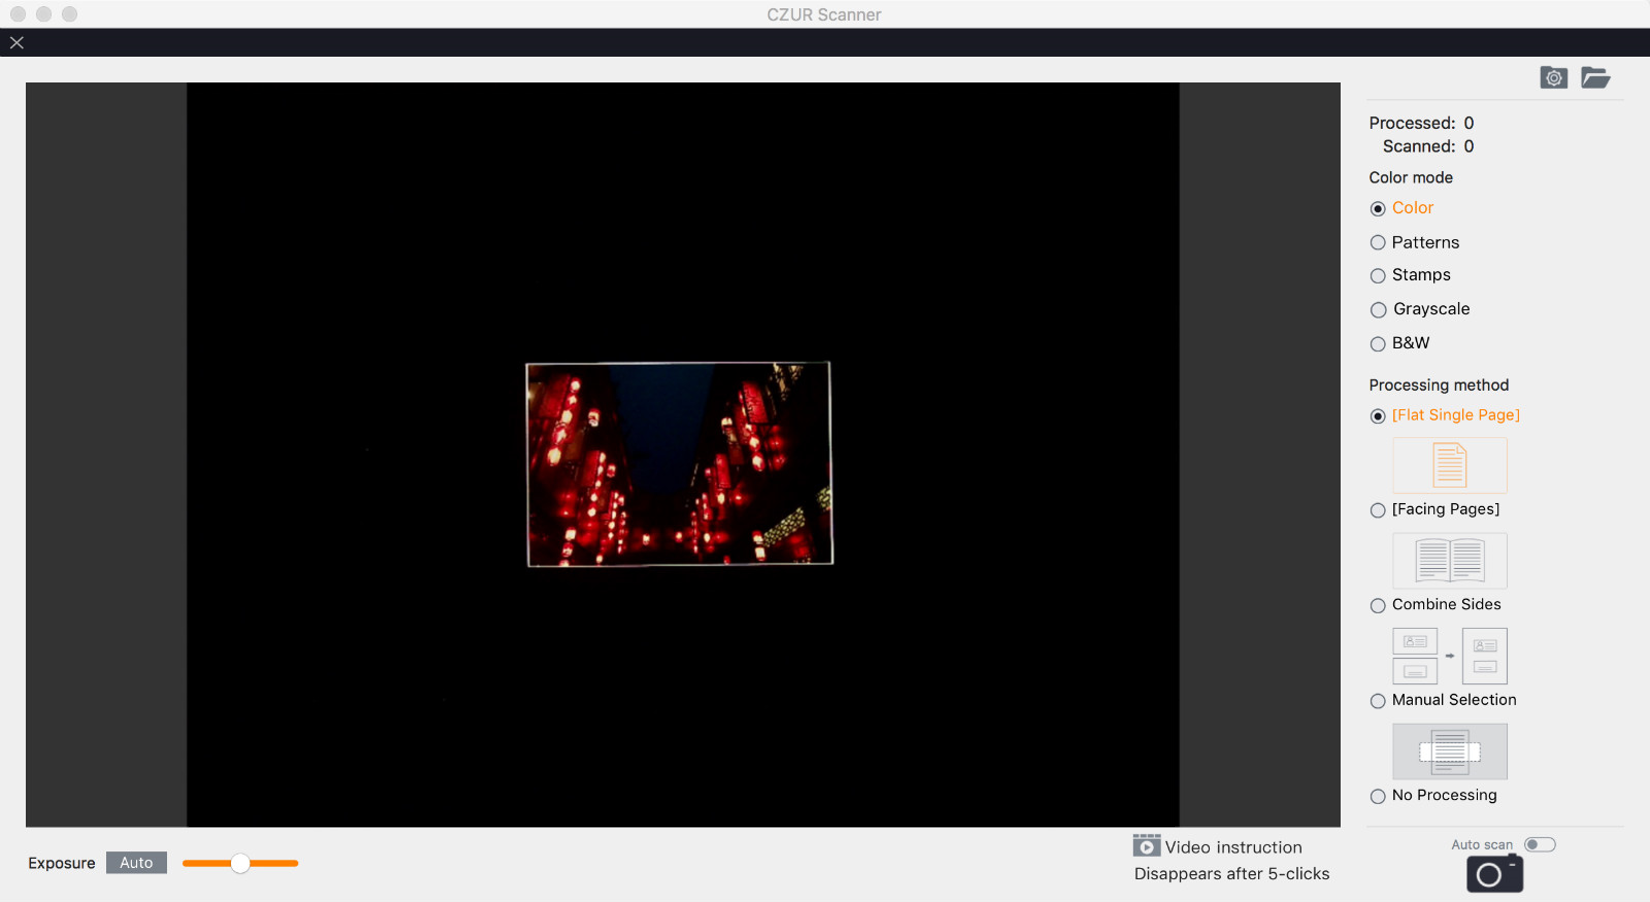Click the Exposure slider handle

(x=240, y=863)
